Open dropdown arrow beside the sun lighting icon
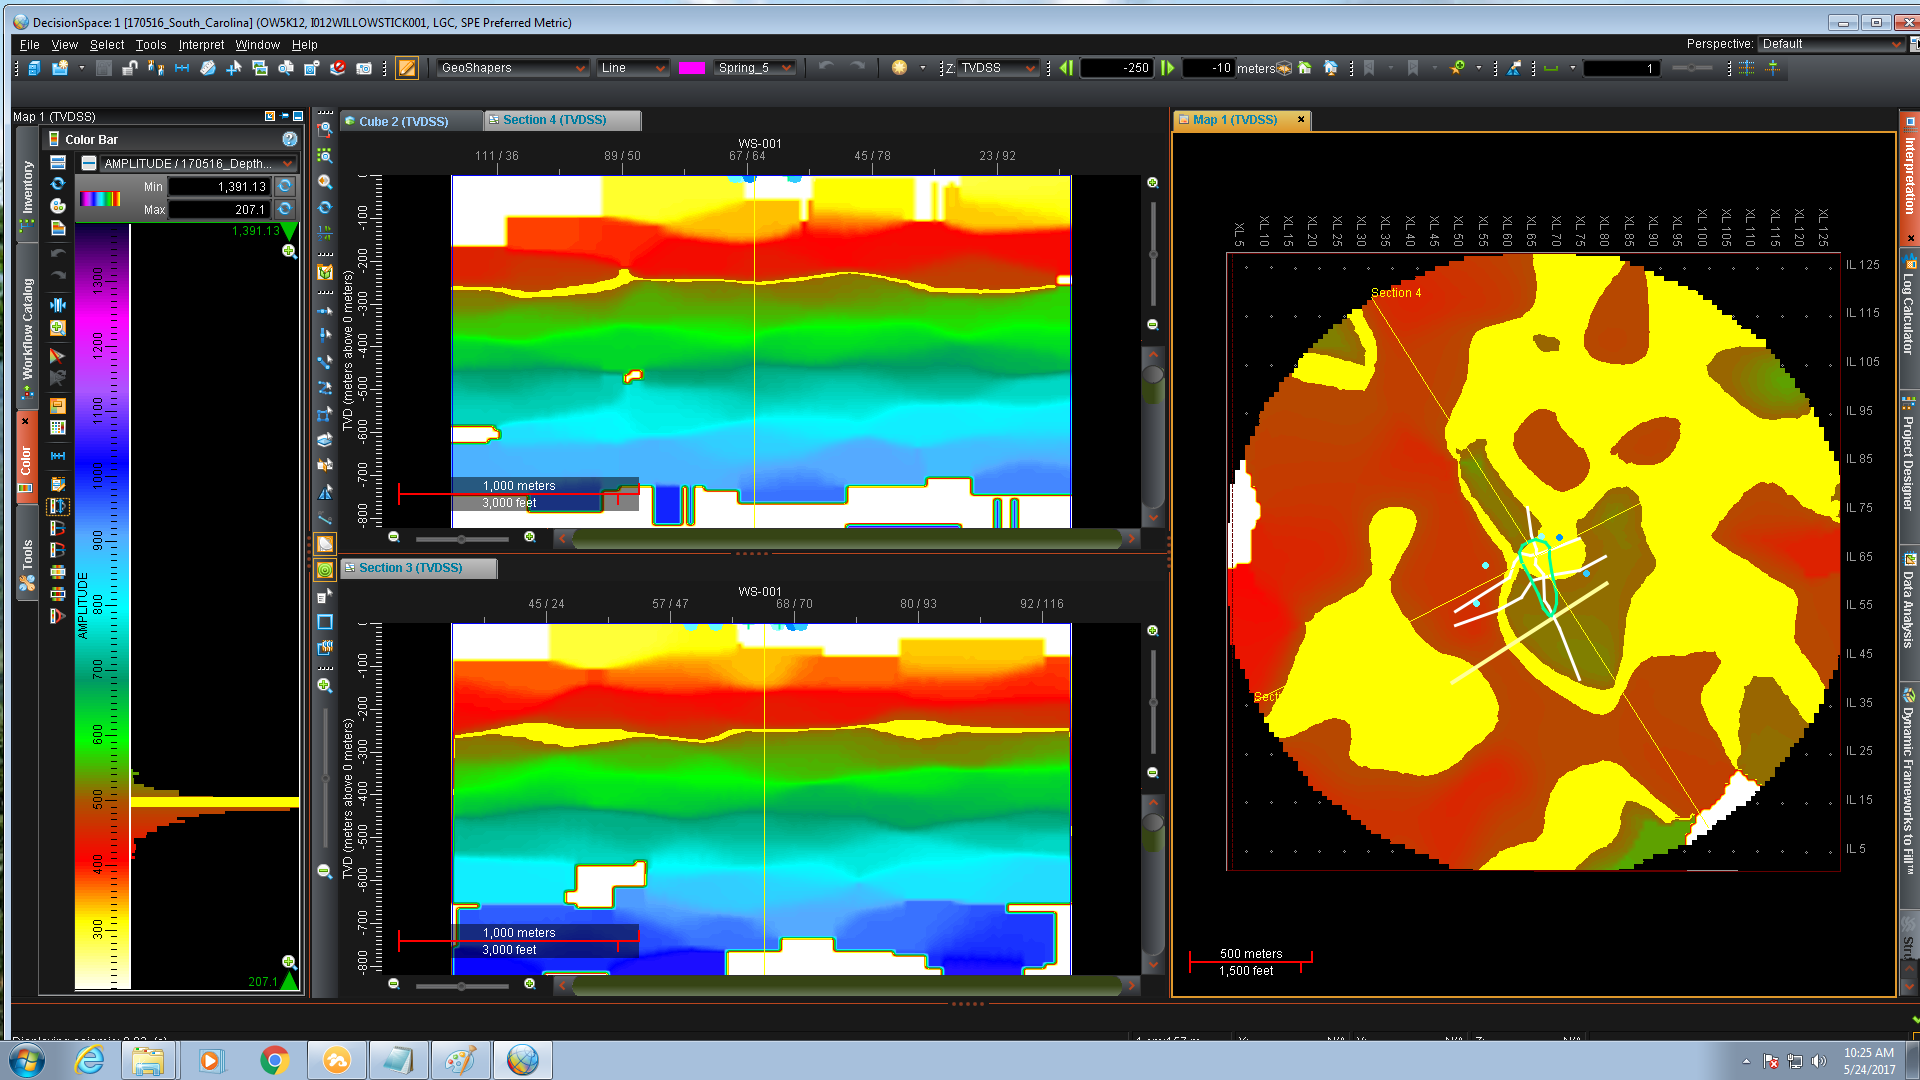This screenshot has width=1920, height=1080. point(922,68)
